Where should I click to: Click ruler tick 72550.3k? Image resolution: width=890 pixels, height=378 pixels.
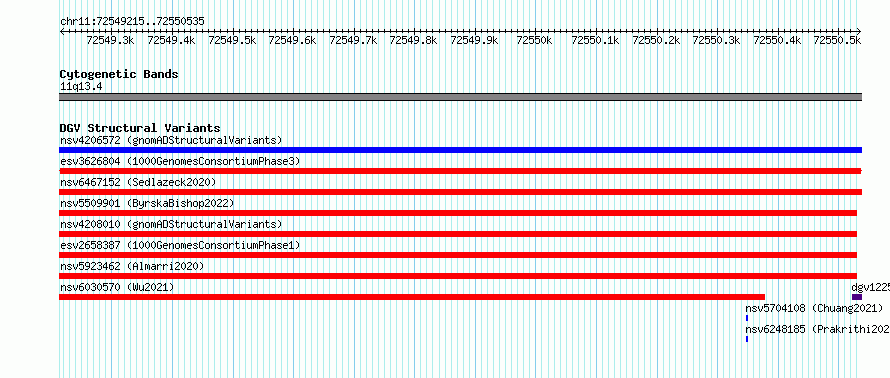(717, 40)
